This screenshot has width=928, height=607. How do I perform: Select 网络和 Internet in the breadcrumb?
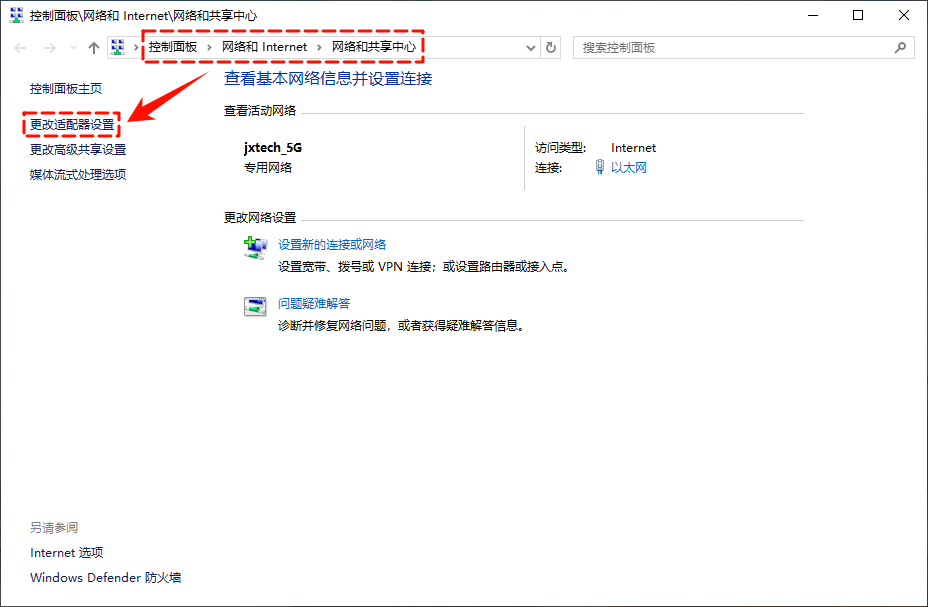click(265, 47)
